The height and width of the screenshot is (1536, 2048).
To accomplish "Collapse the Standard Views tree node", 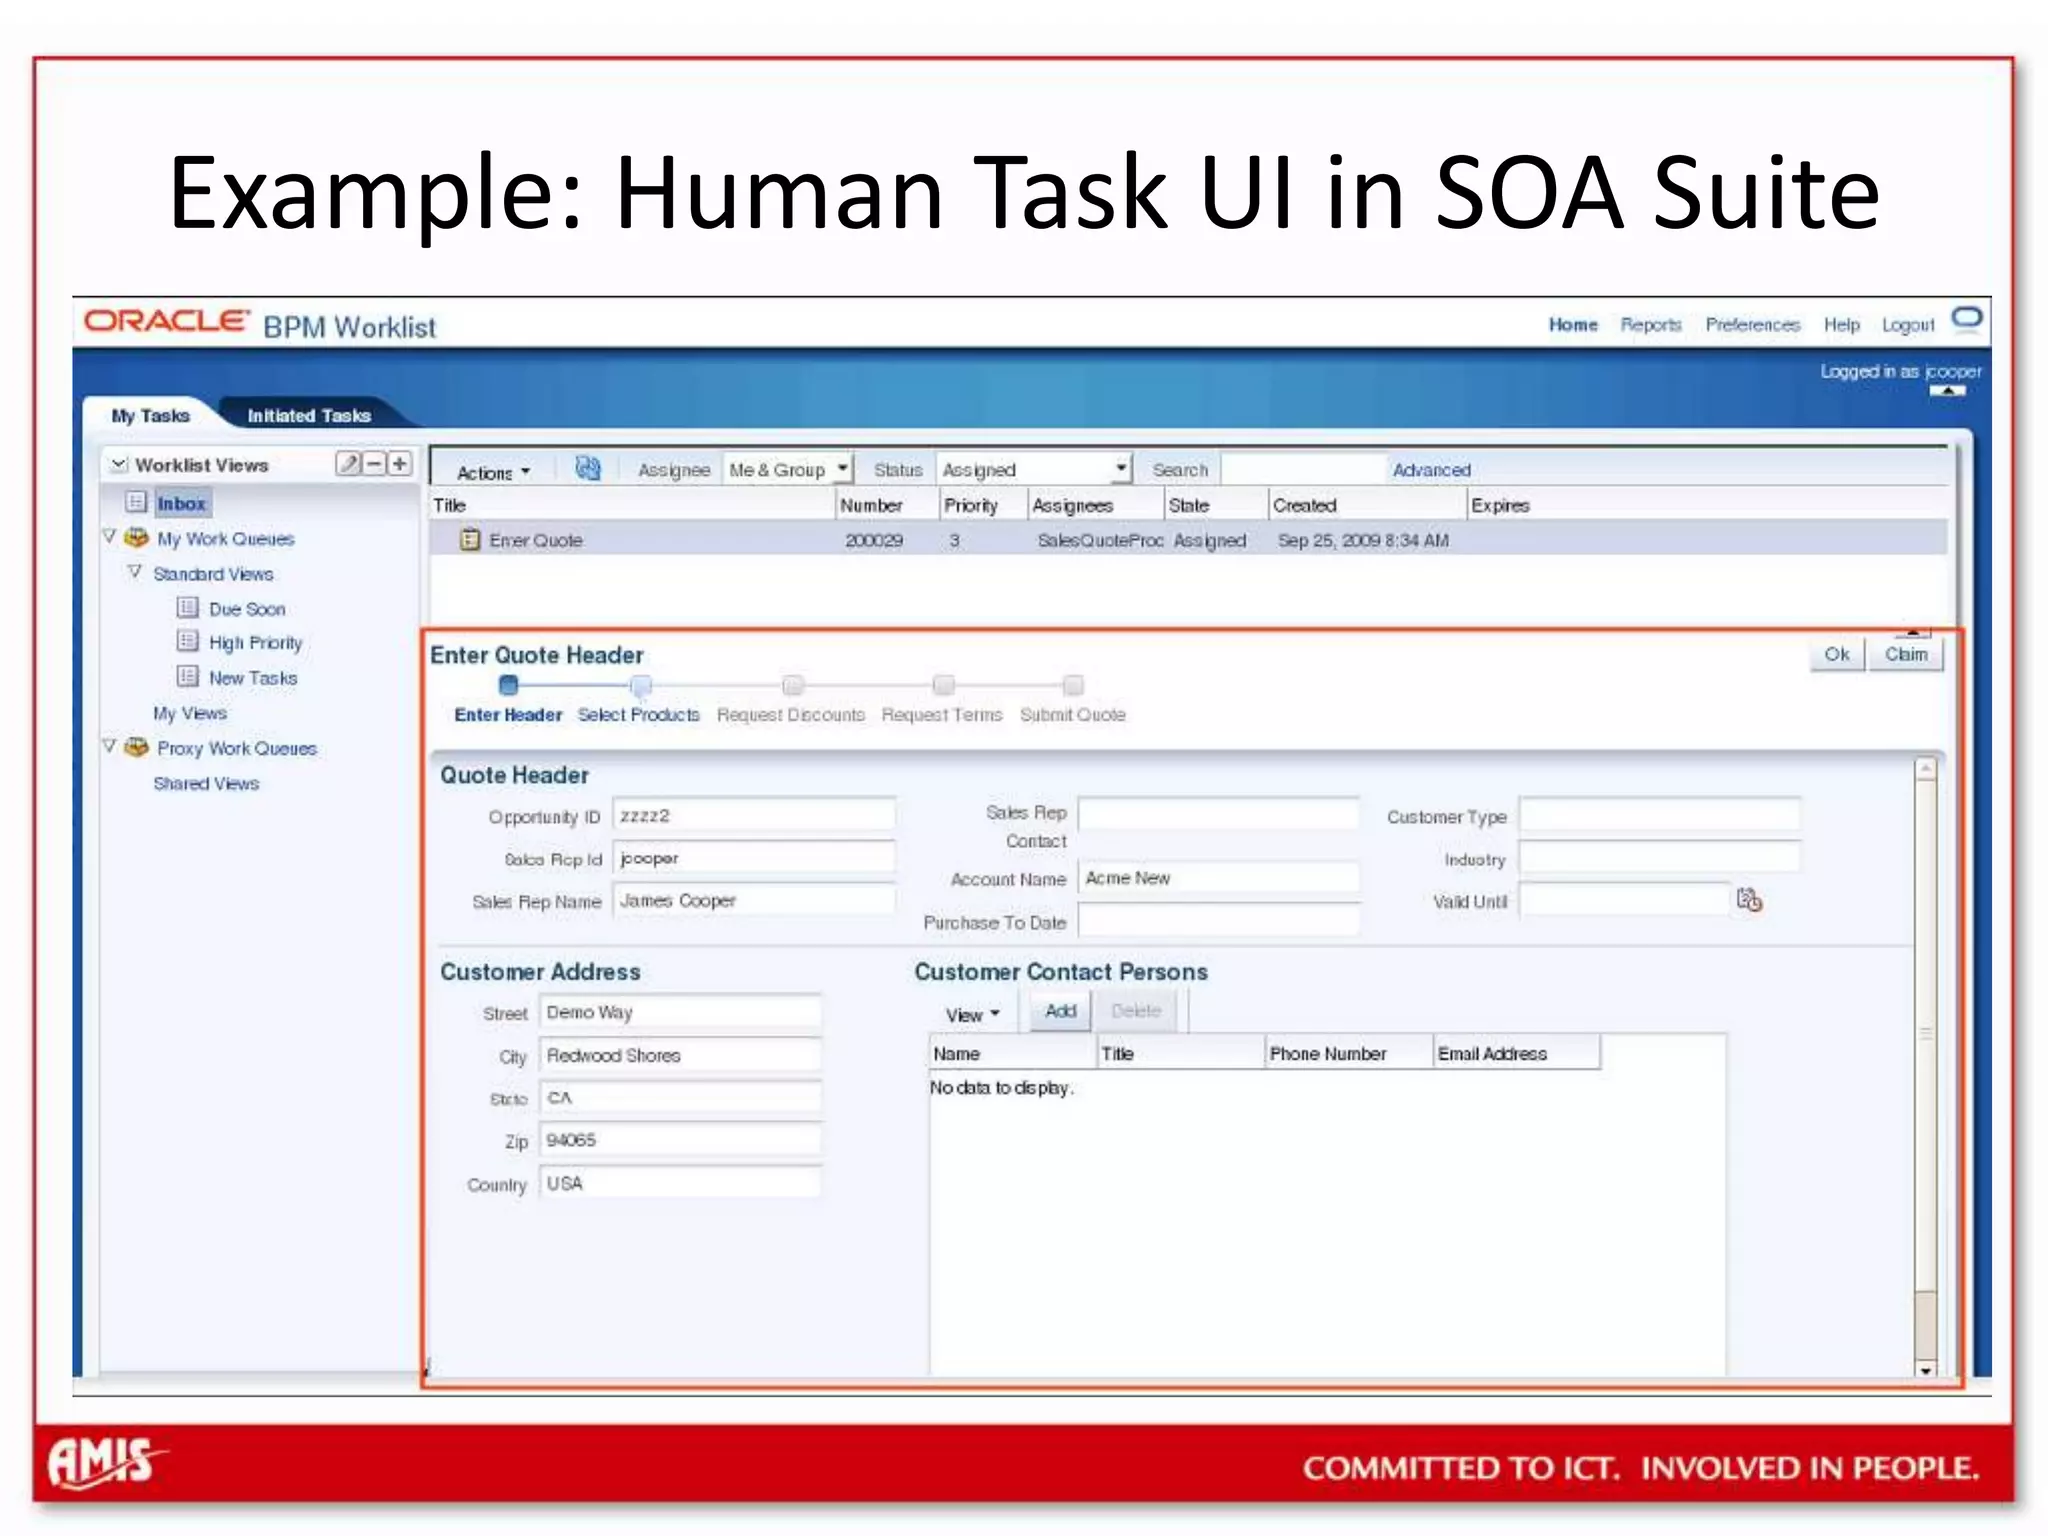I will (135, 572).
